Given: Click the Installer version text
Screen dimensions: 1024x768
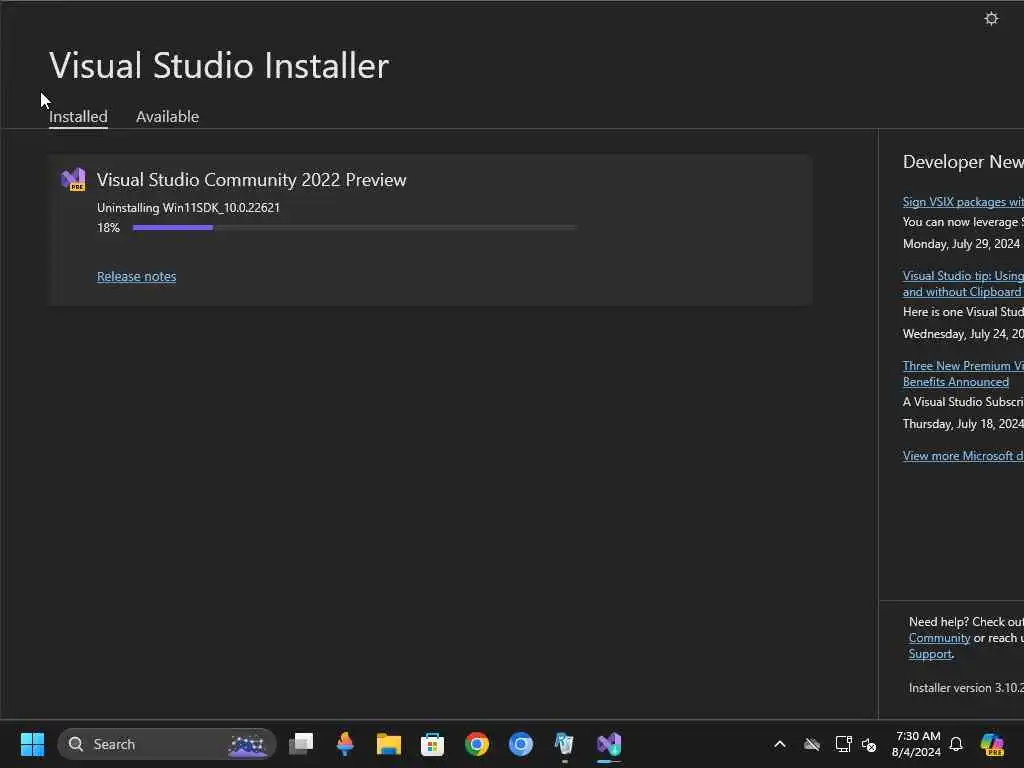Looking at the screenshot, I should click(966, 688).
